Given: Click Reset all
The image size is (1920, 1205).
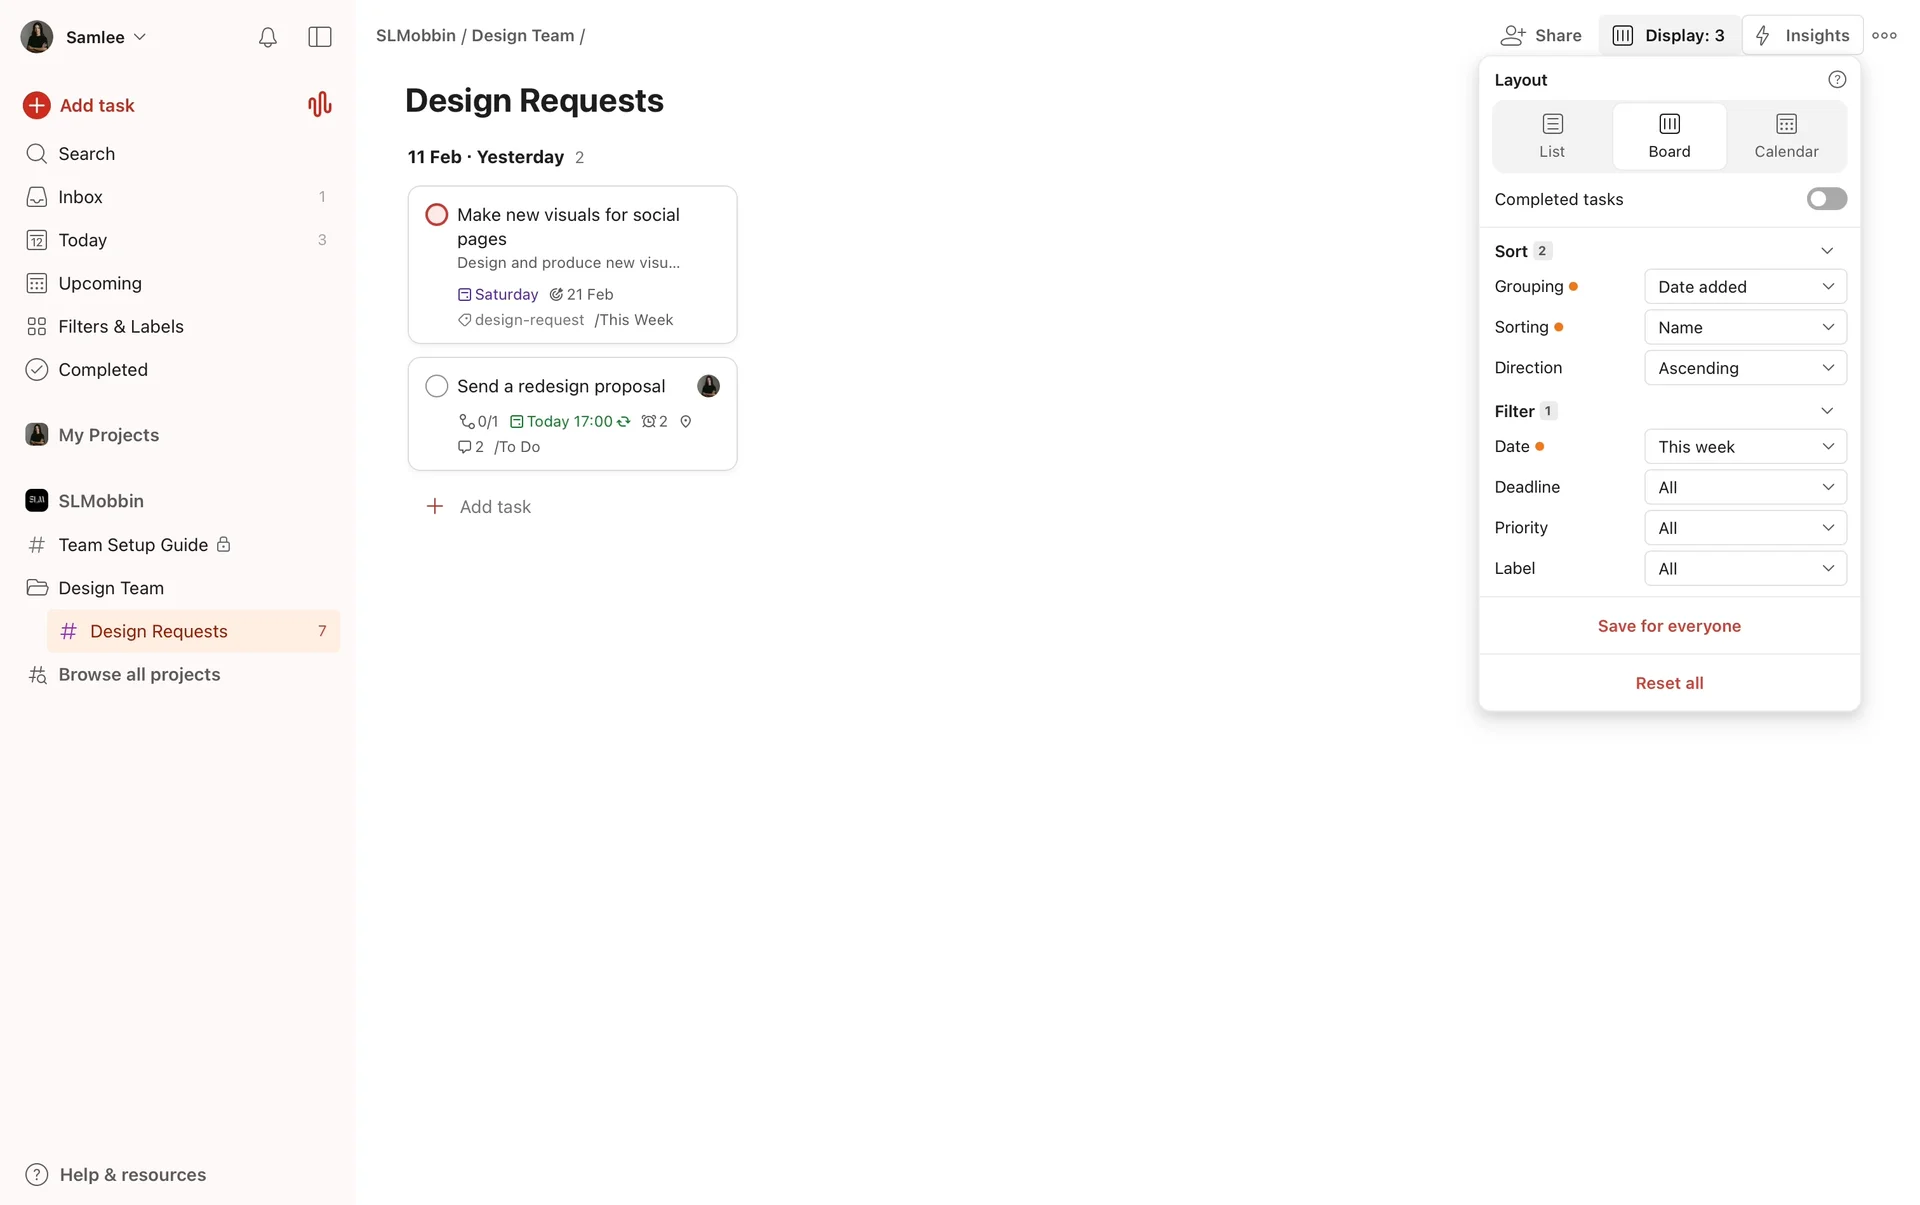Looking at the screenshot, I should pyautogui.click(x=1669, y=683).
